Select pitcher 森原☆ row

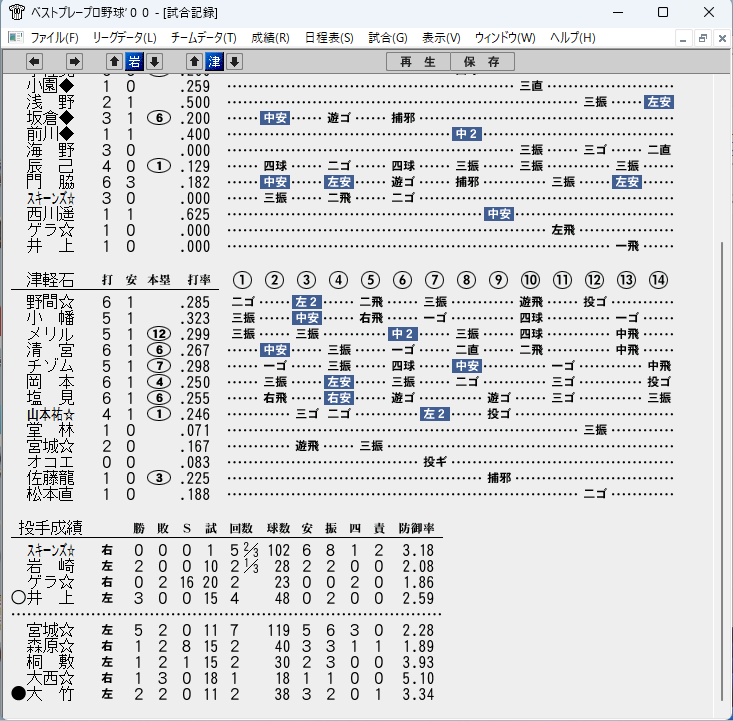[50, 646]
